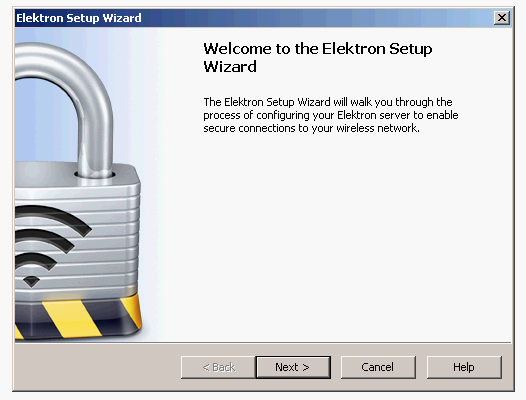Click the smallest Wi-Fi arc on the padlock
The height and width of the screenshot is (400, 526).
pyautogui.click(x=37, y=261)
